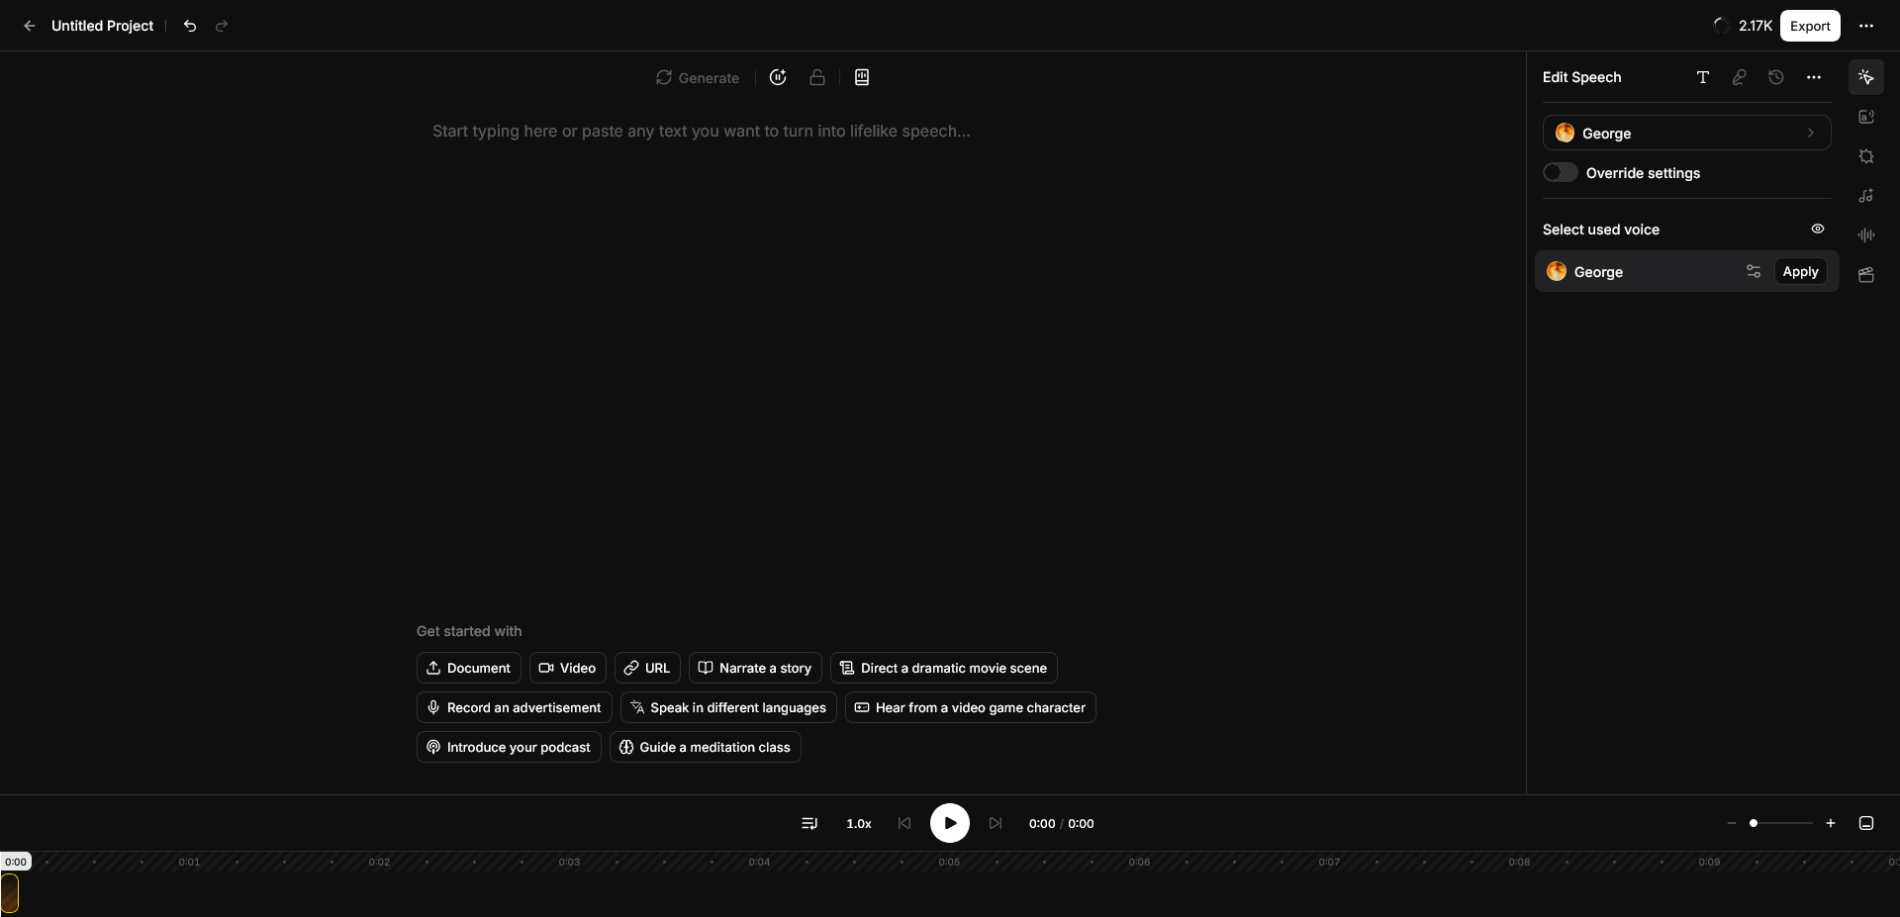The height and width of the screenshot is (917, 1900).
Task: Toggle the eye icon next to Select used voice
Action: coord(1818,229)
